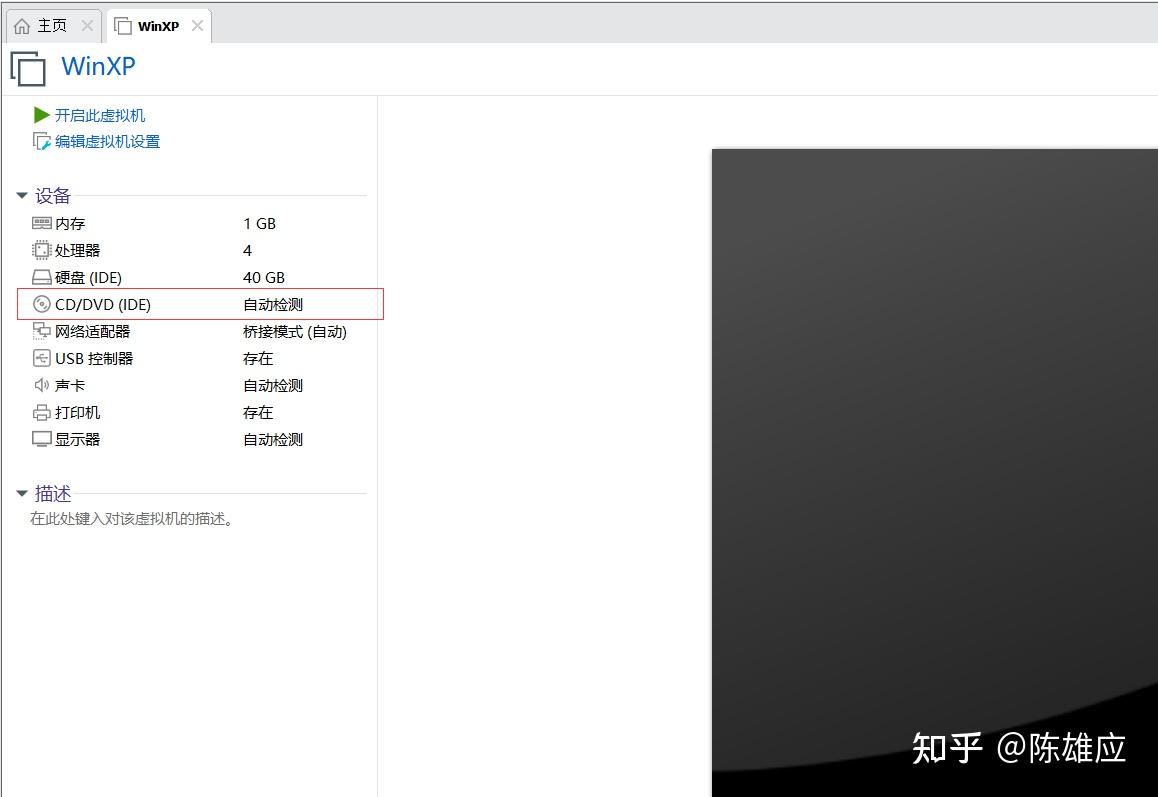The width and height of the screenshot is (1158, 797).
Task: Collapse the 描述 (Description) section
Action: pos(22,493)
